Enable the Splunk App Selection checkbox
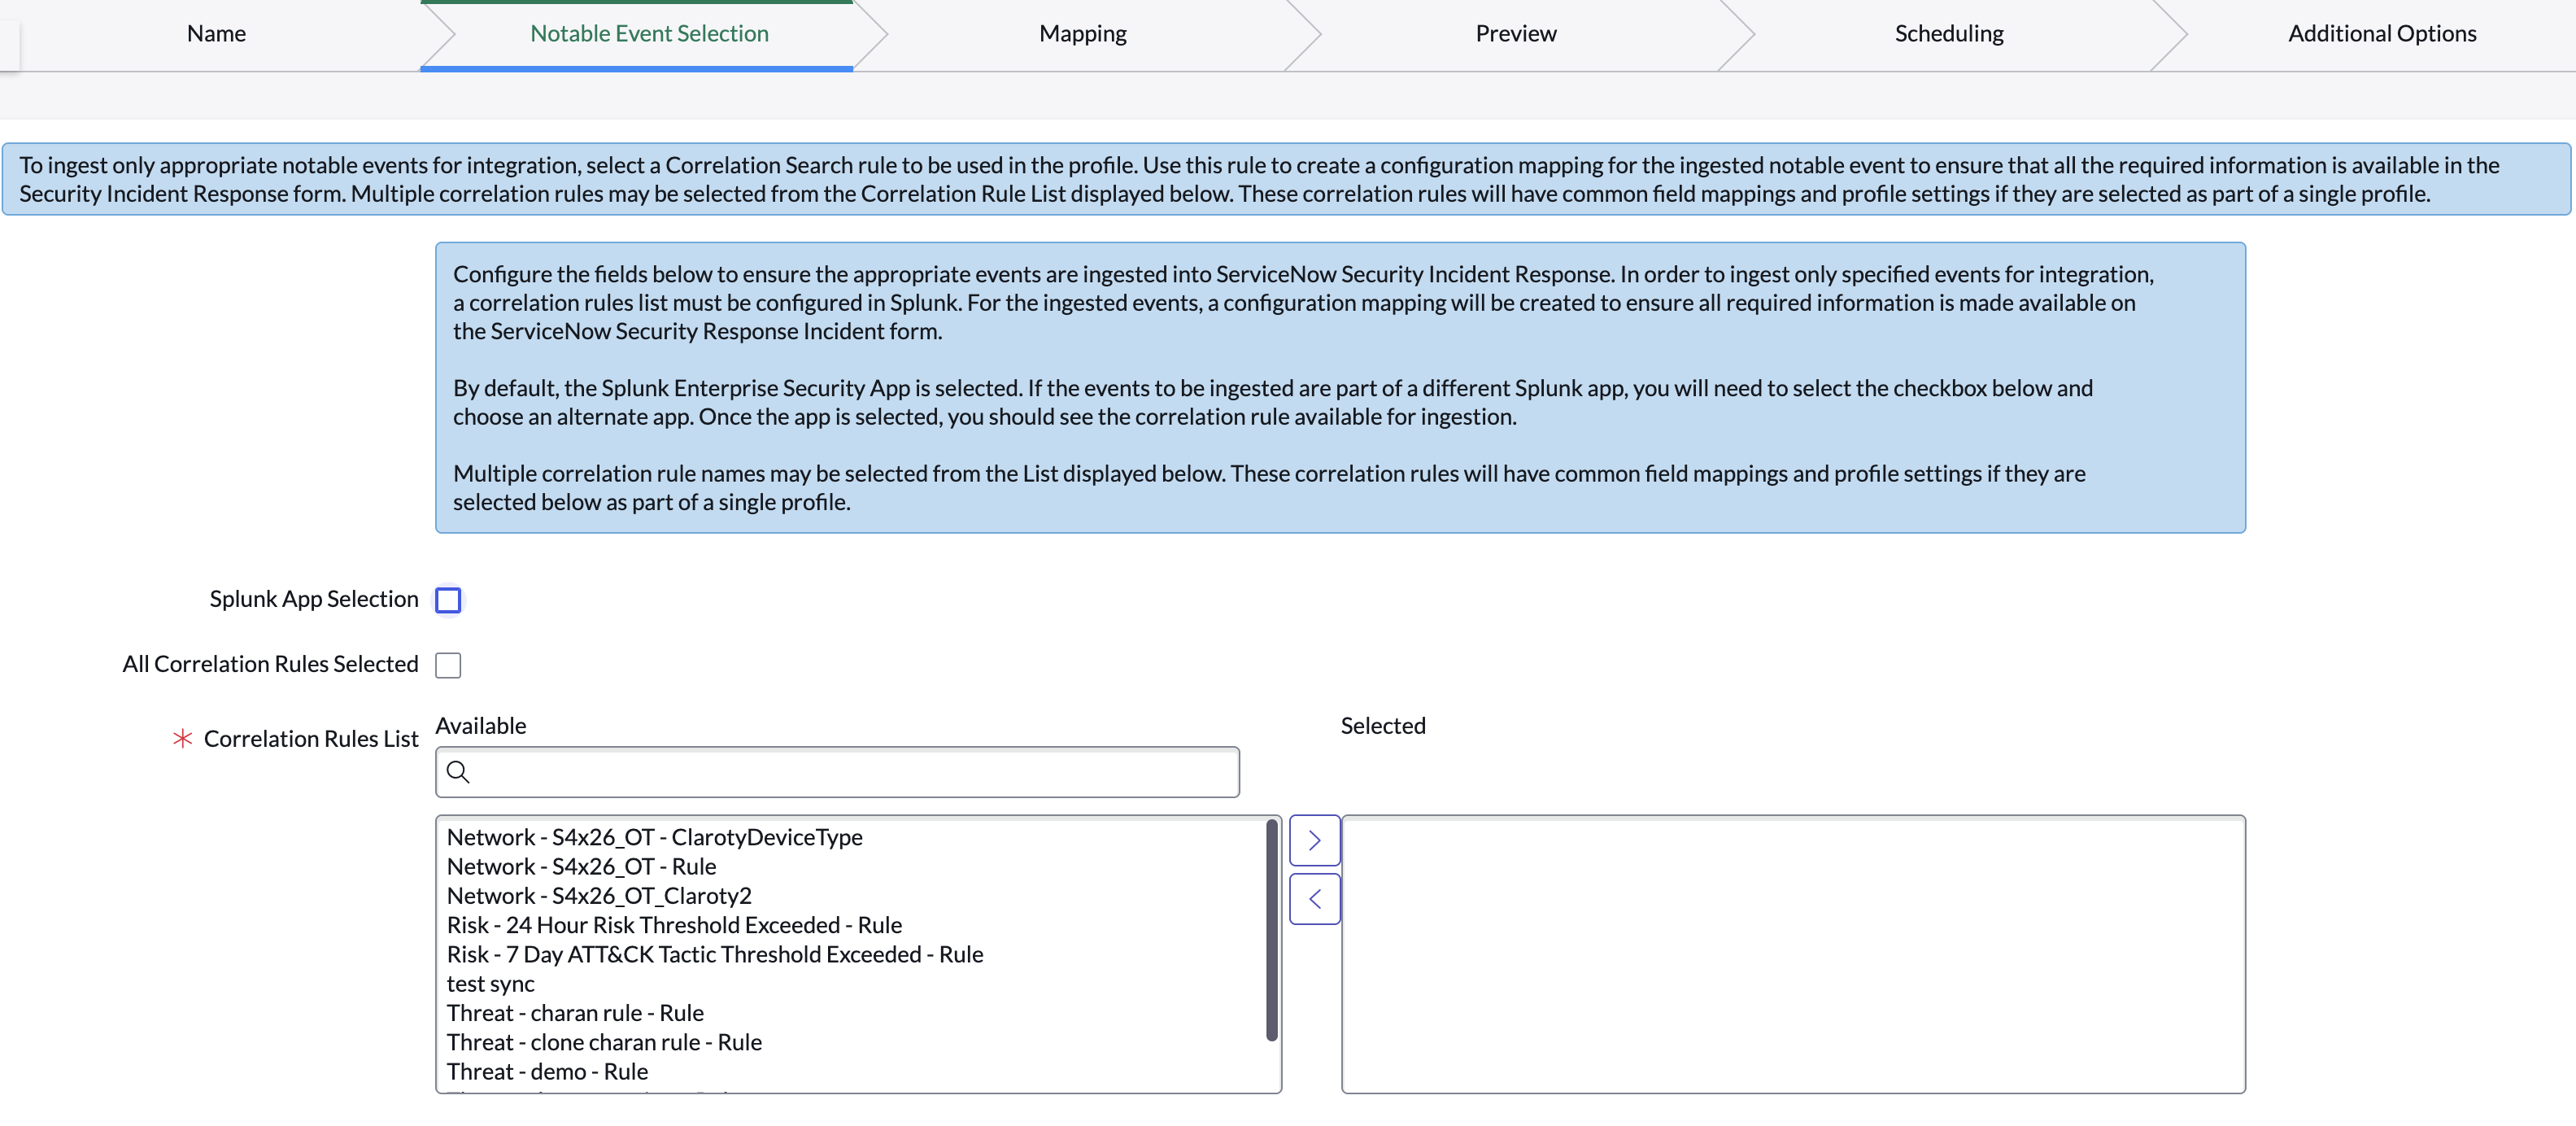The width and height of the screenshot is (2576, 1126). point(448,600)
